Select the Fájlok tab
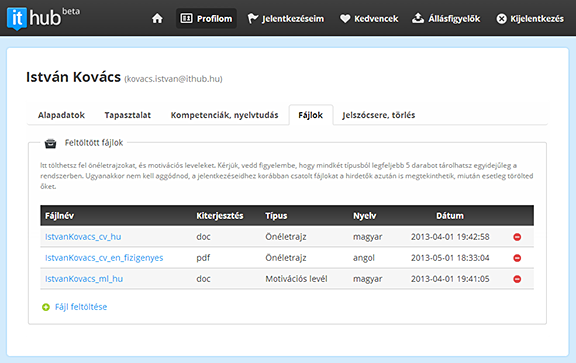The height and width of the screenshot is (363, 576). tap(311, 115)
